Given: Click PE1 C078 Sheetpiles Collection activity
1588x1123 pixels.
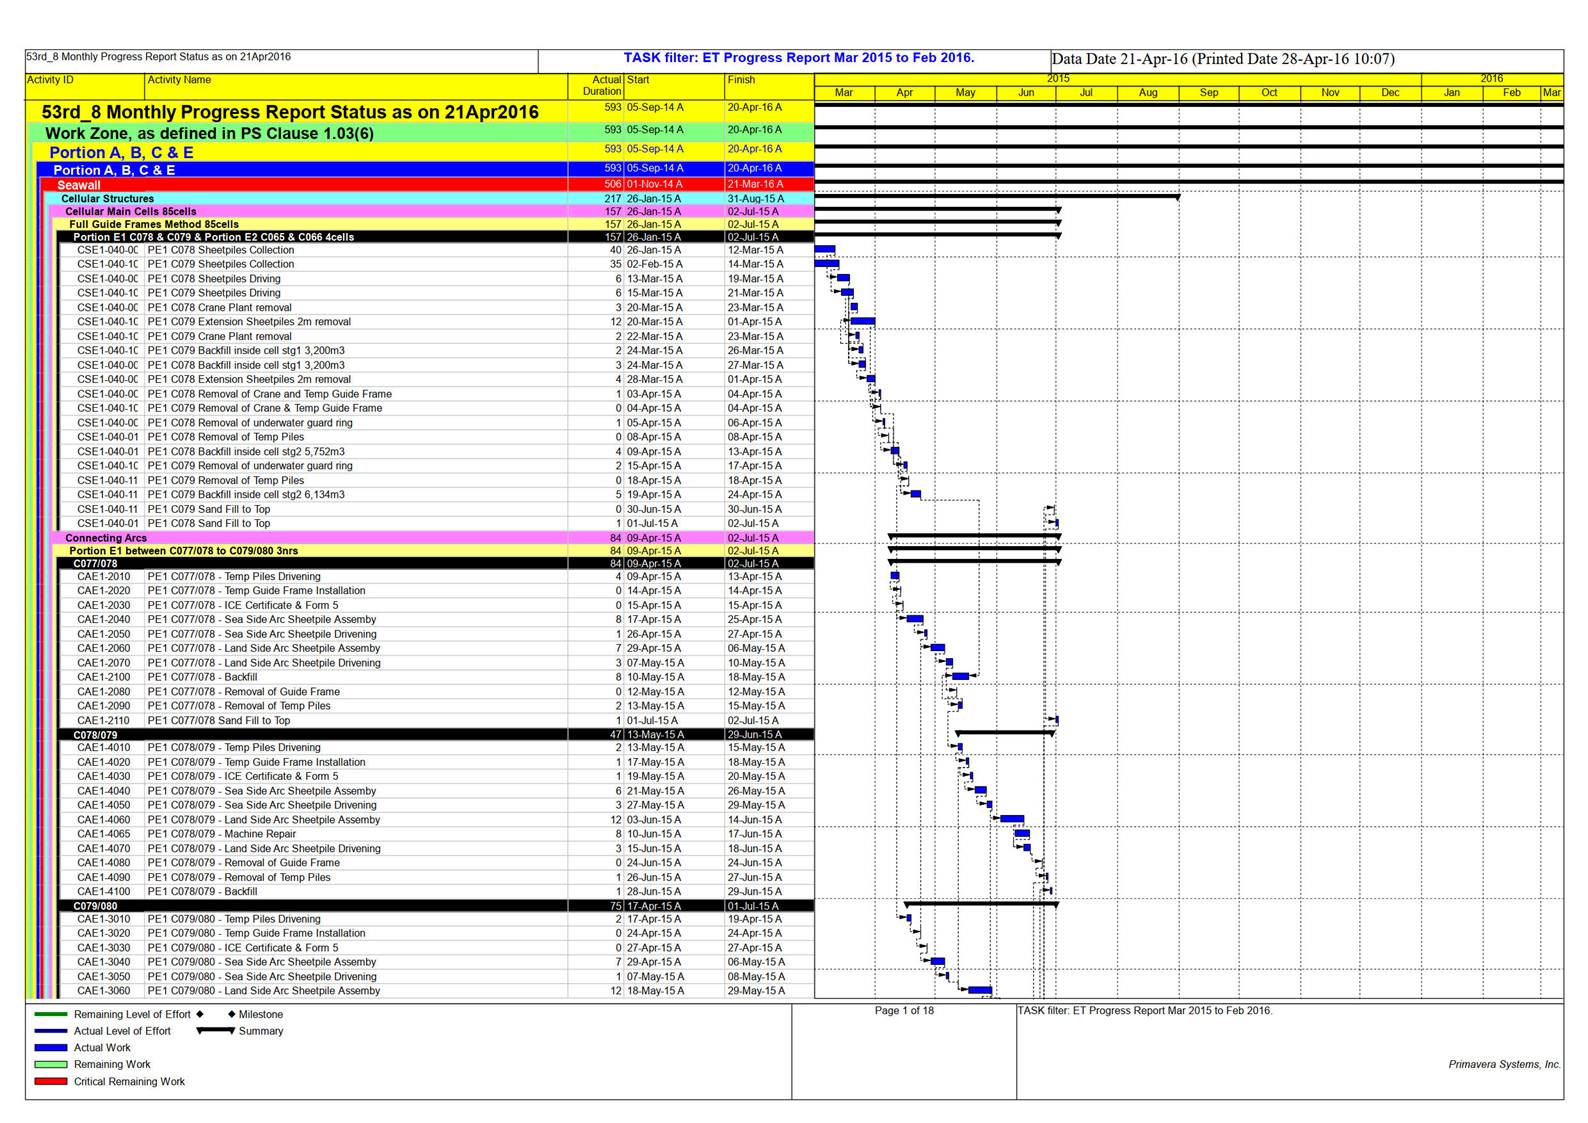Looking at the screenshot, I should 221,251.
